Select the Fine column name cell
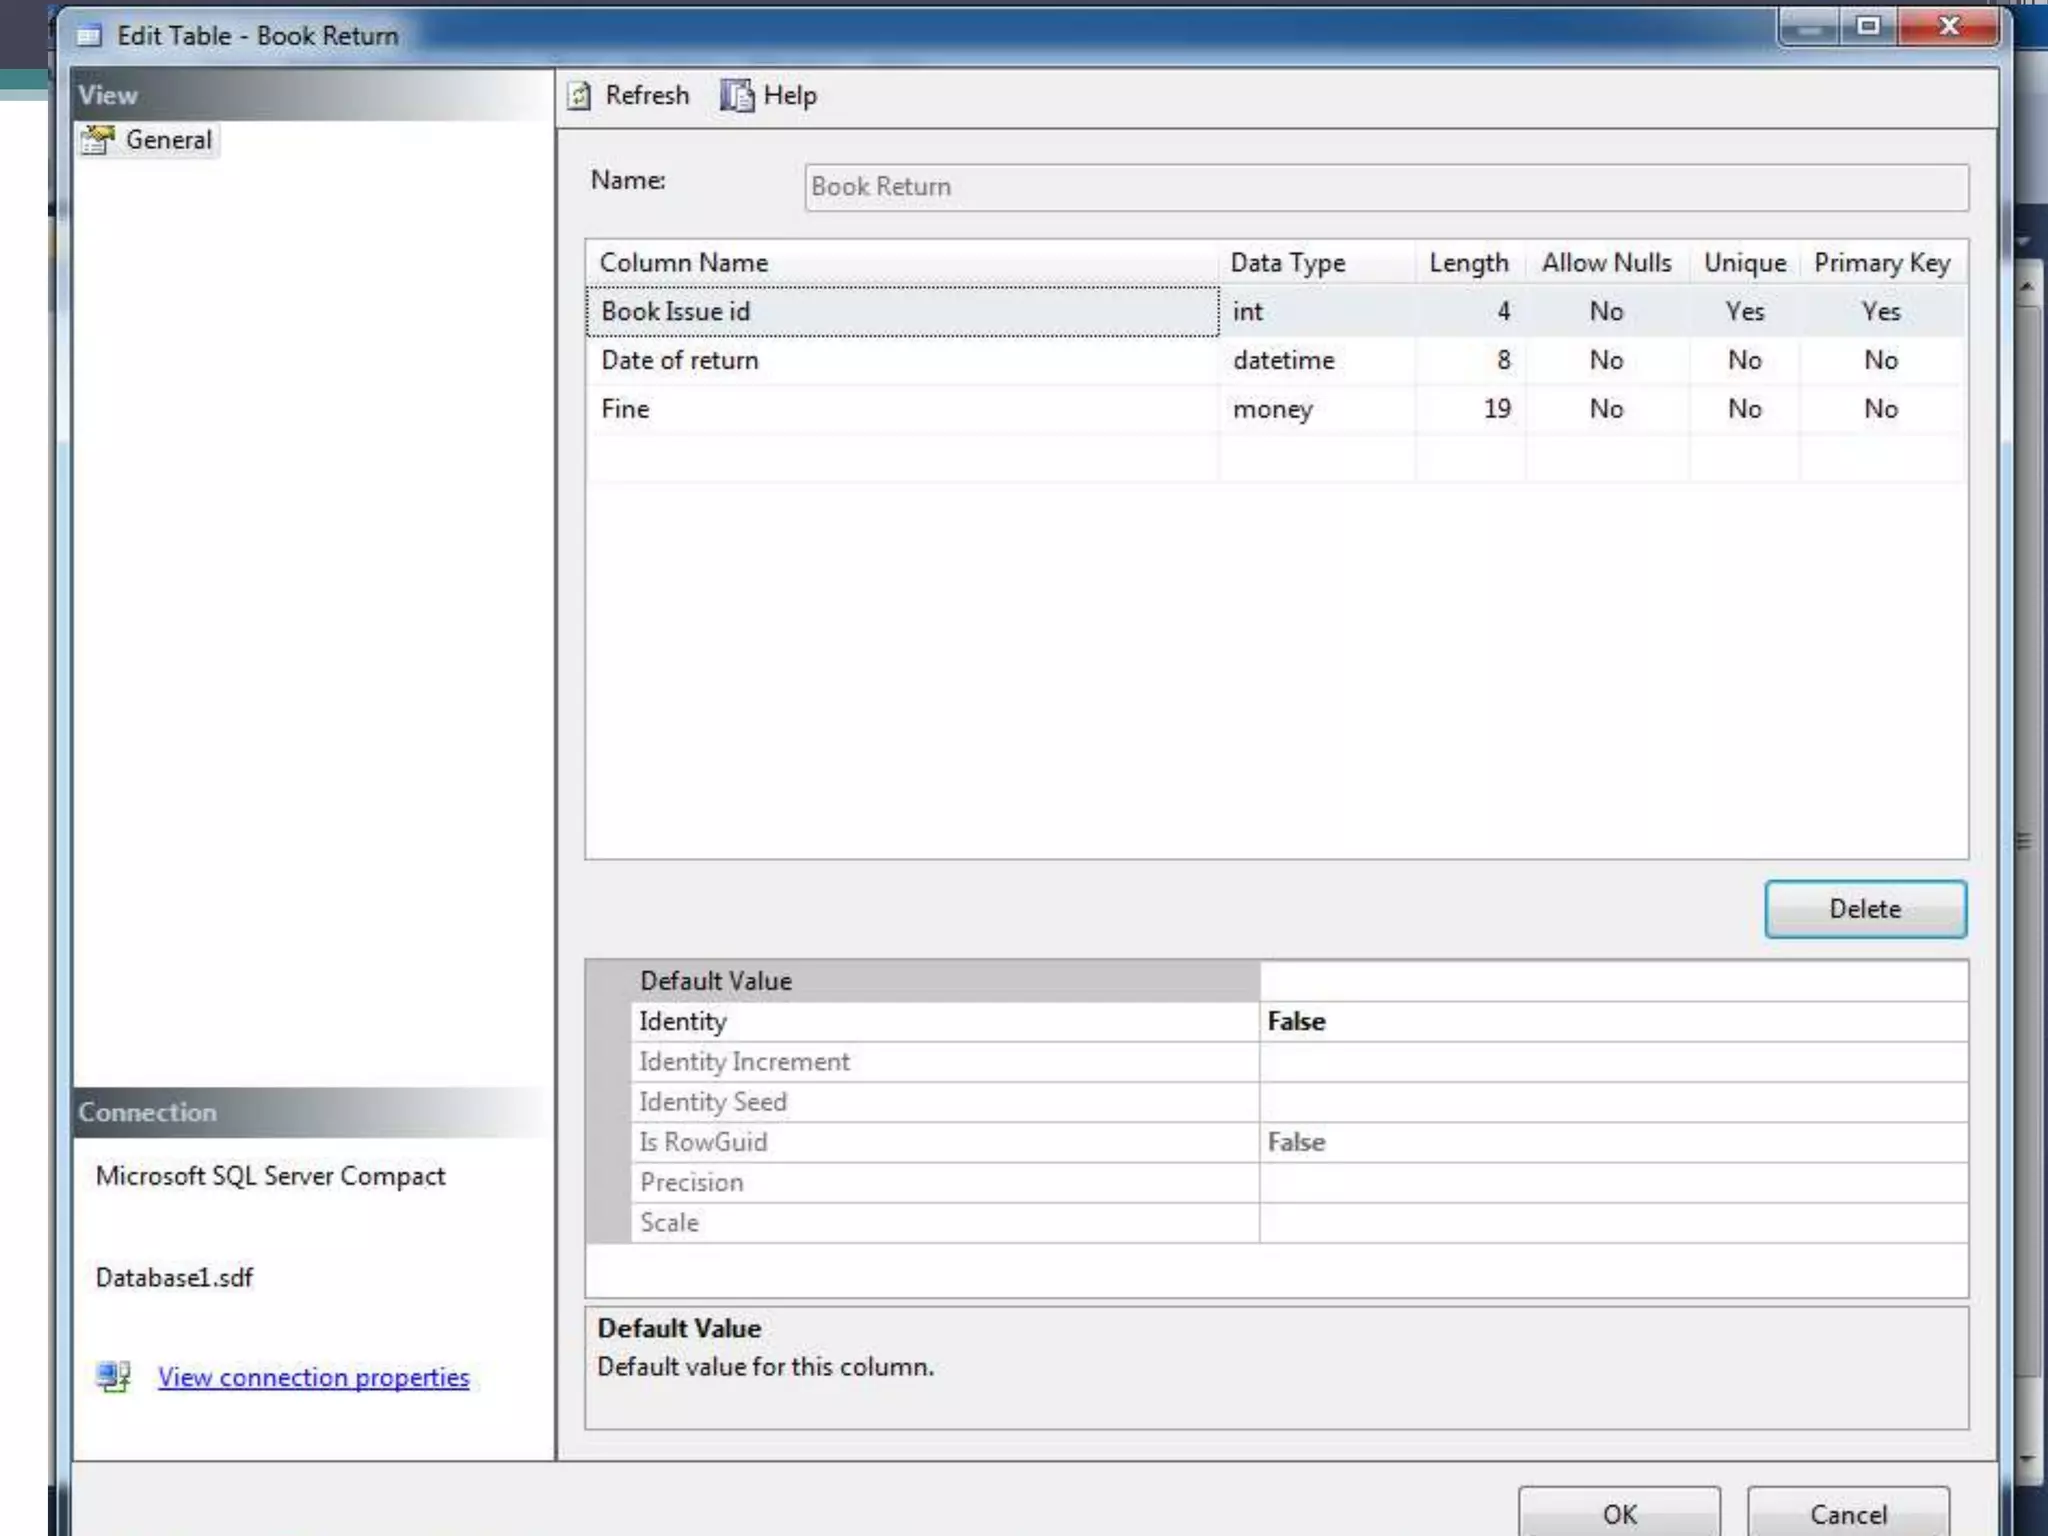This screenshot has width=2048, height=1536. [x=903, y=409]
